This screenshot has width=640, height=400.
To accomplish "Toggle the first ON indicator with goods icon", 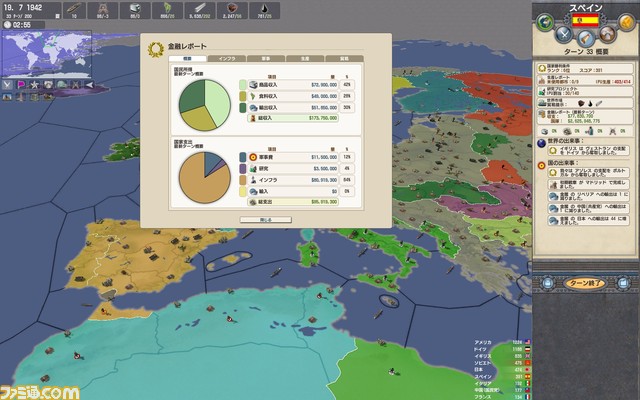I will point(549,131).
